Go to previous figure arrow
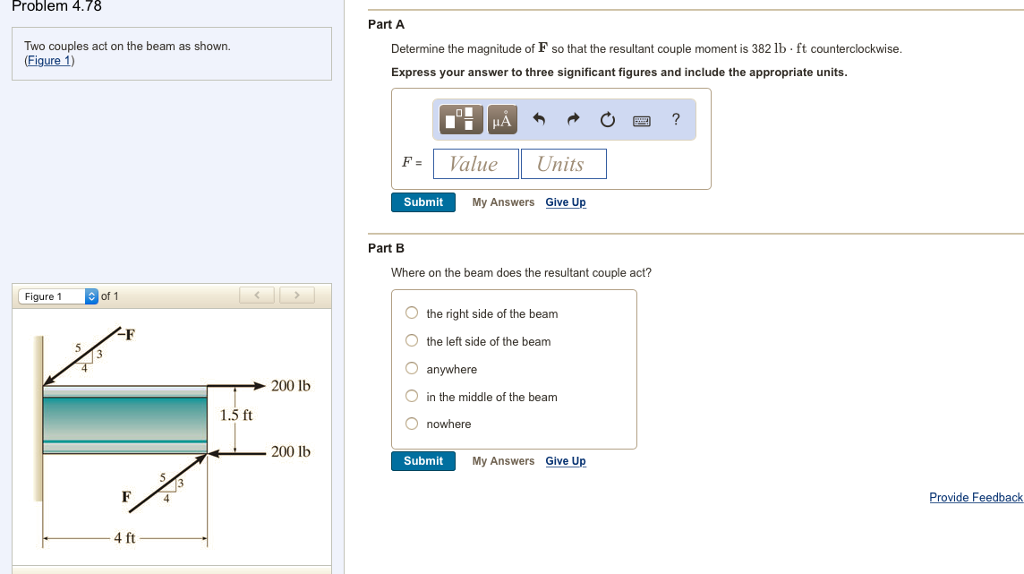Viewport: 1024px width, 574px height. click(x=257, y=295)
